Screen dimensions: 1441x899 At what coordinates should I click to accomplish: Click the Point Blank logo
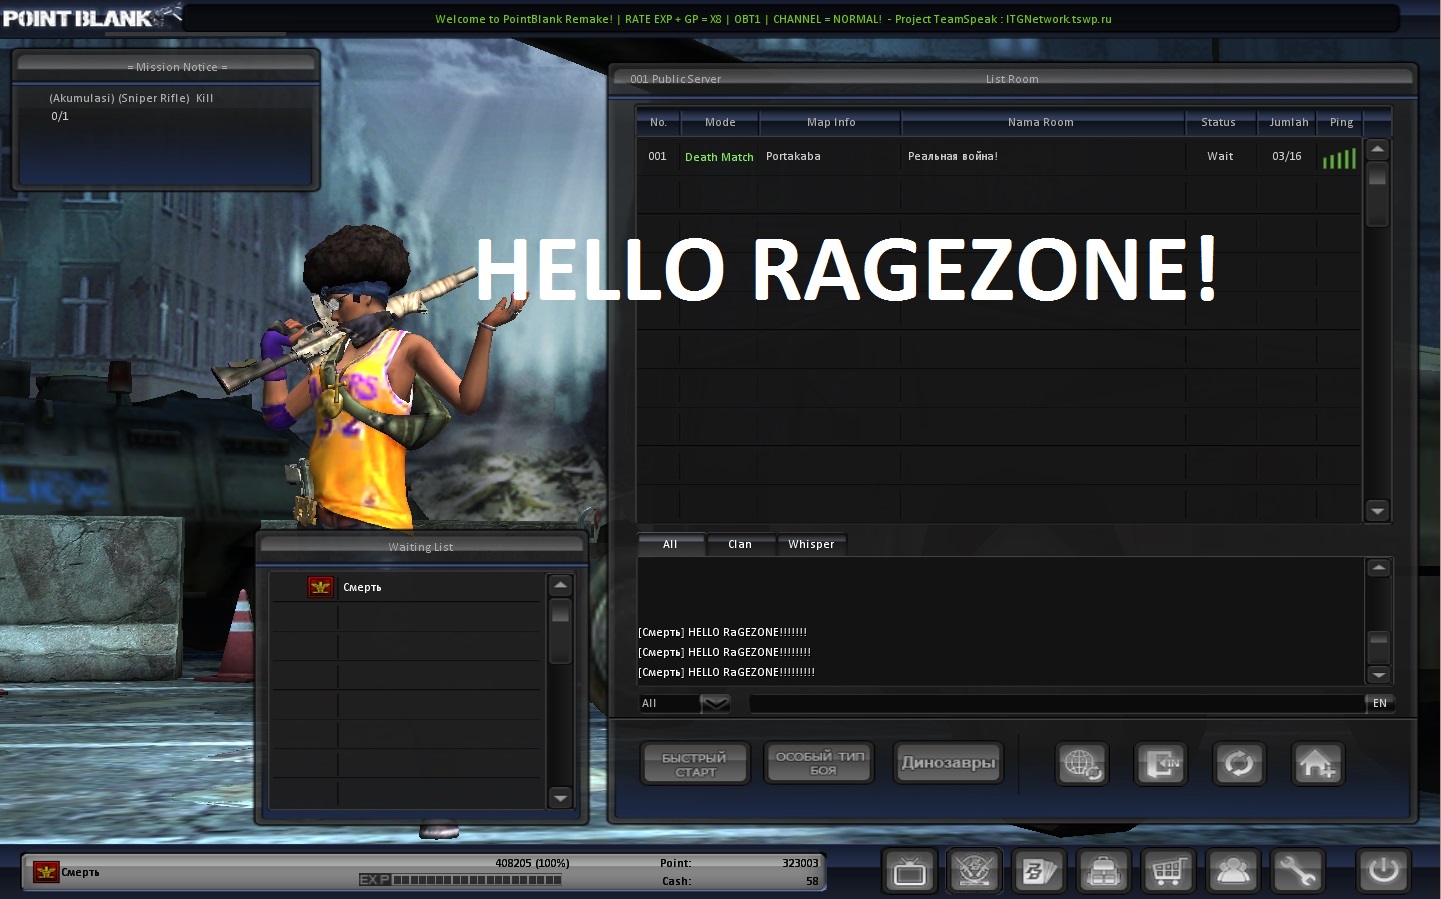pyautogui.click(x=92, y=16)
